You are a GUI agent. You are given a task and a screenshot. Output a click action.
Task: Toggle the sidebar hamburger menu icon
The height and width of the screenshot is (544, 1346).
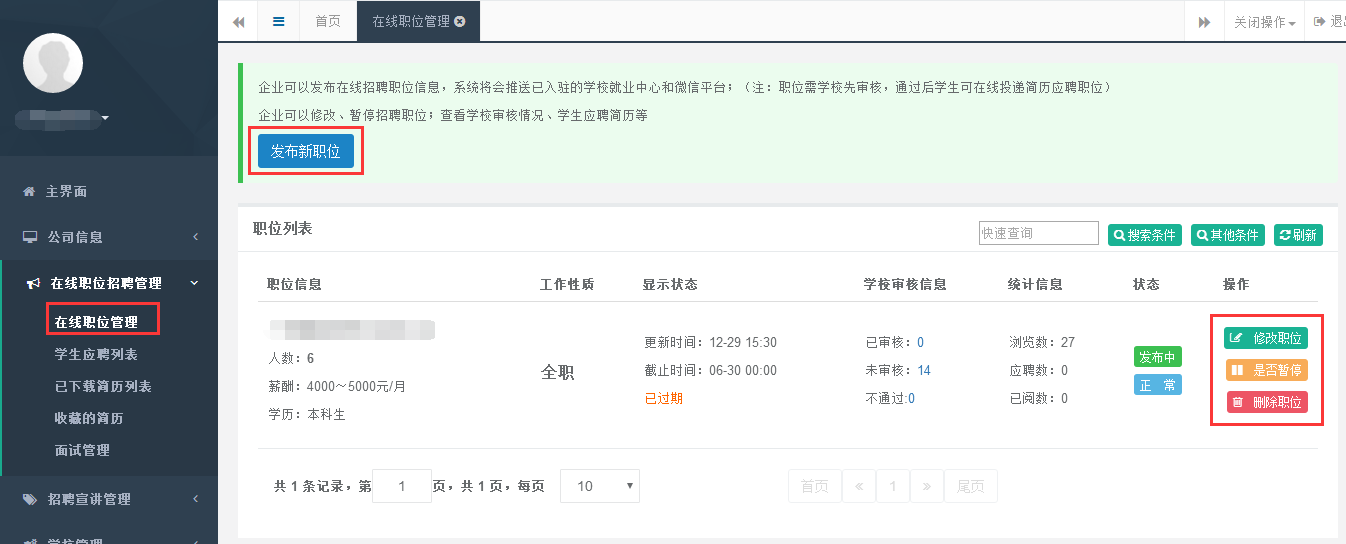278,21
